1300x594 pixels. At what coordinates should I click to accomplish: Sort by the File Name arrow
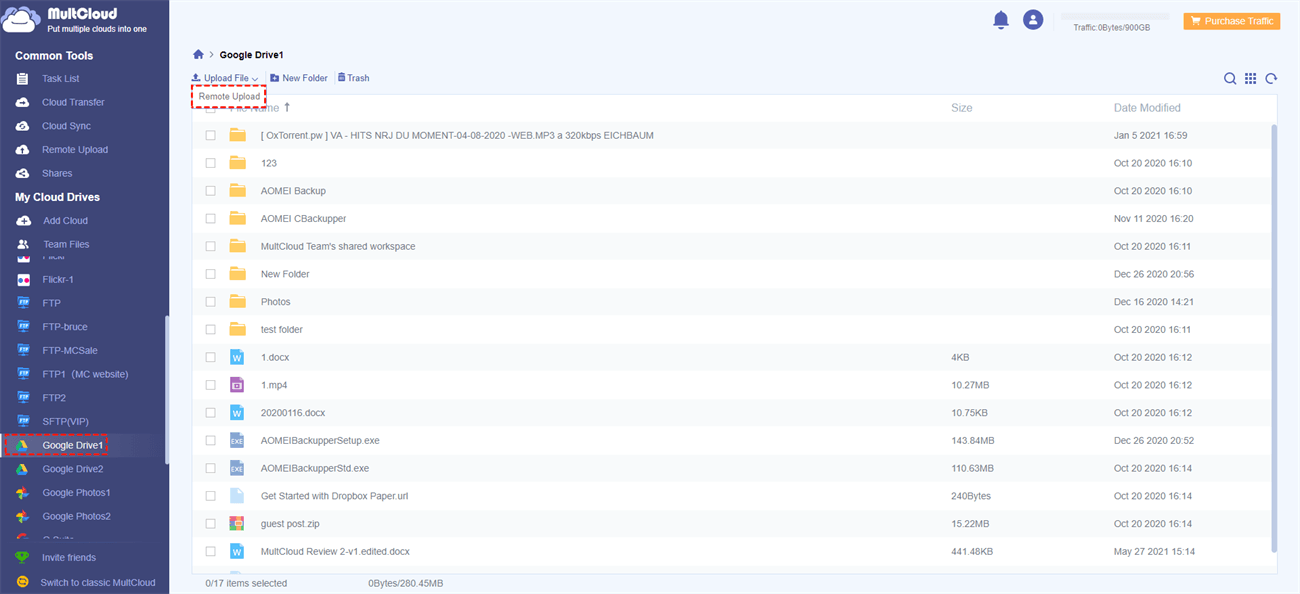pos(287,107)
